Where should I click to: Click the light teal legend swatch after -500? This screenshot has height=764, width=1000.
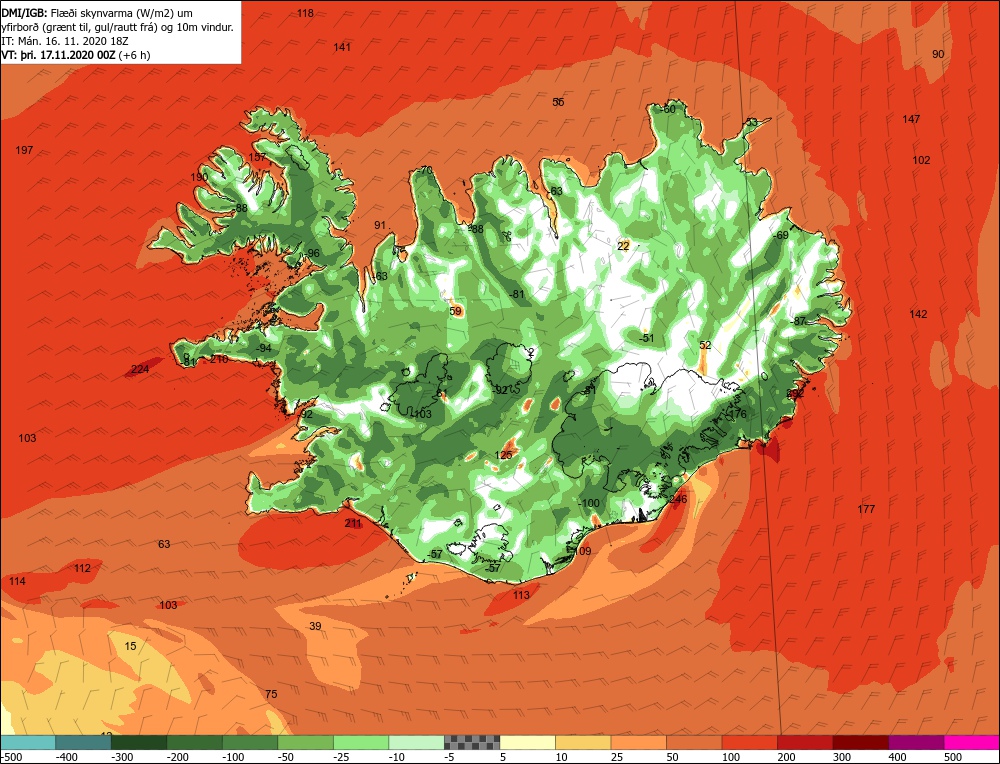[28, 742]
